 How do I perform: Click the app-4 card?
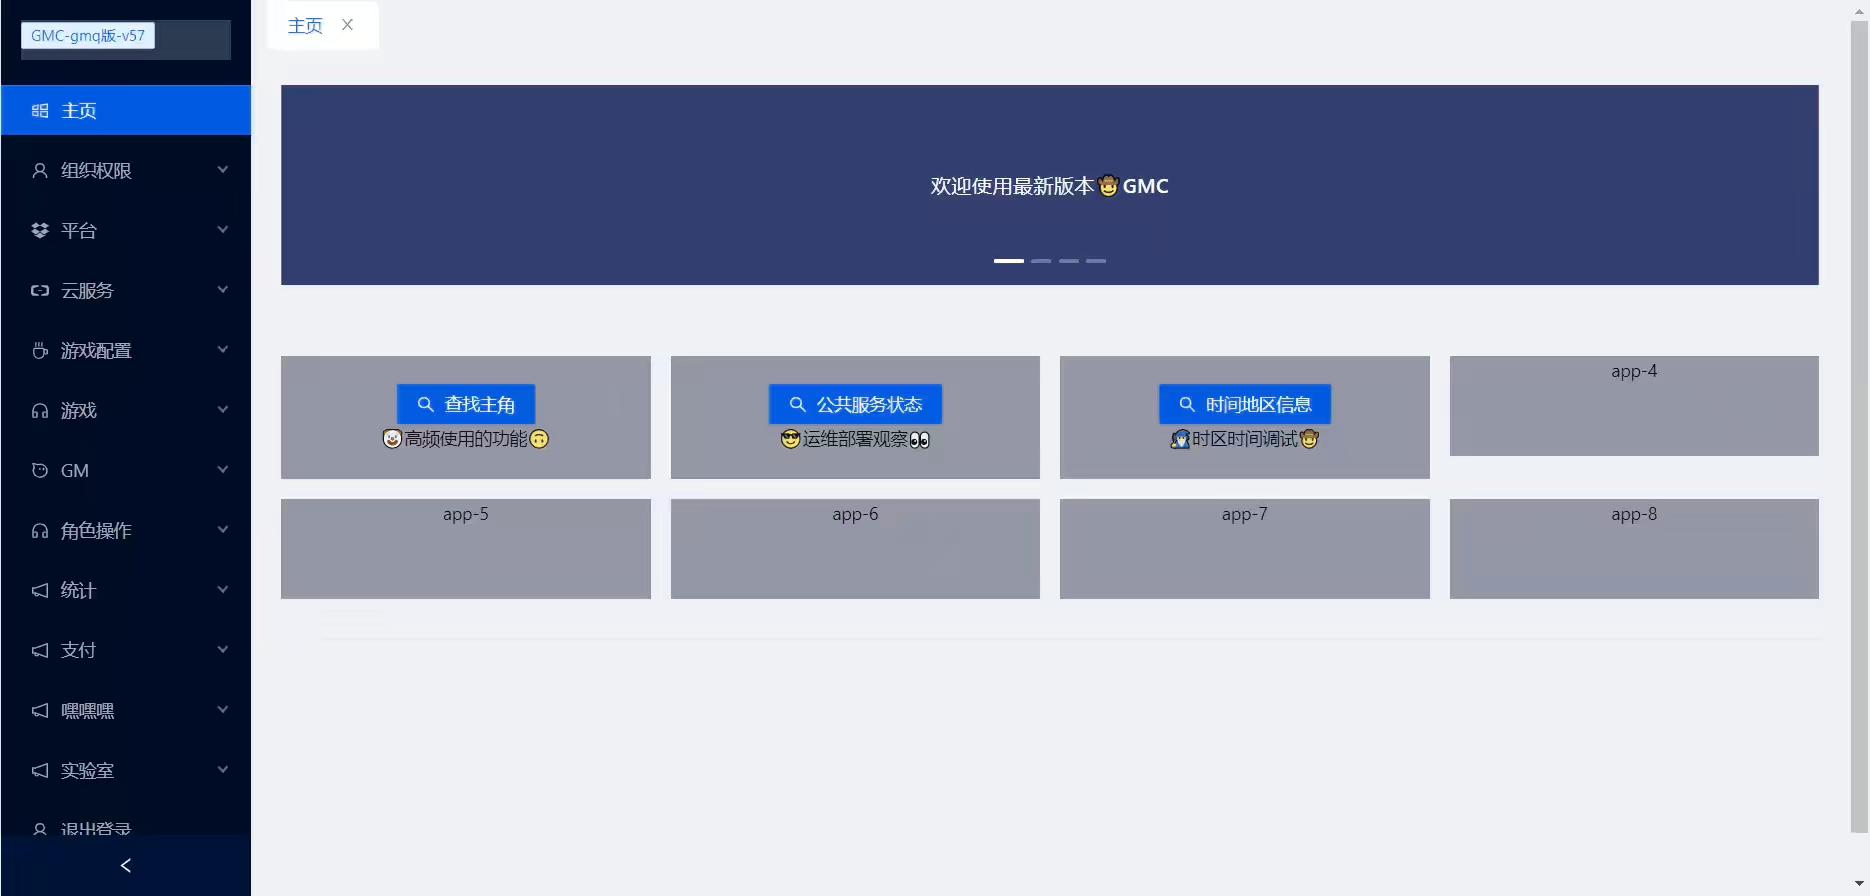1634,406
